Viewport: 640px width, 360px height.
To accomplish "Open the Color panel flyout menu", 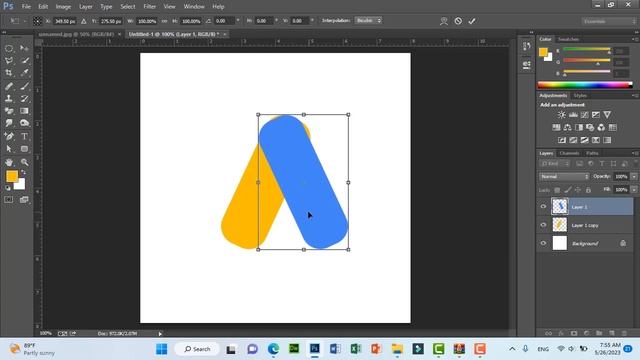I will click(x=635, y=39).
